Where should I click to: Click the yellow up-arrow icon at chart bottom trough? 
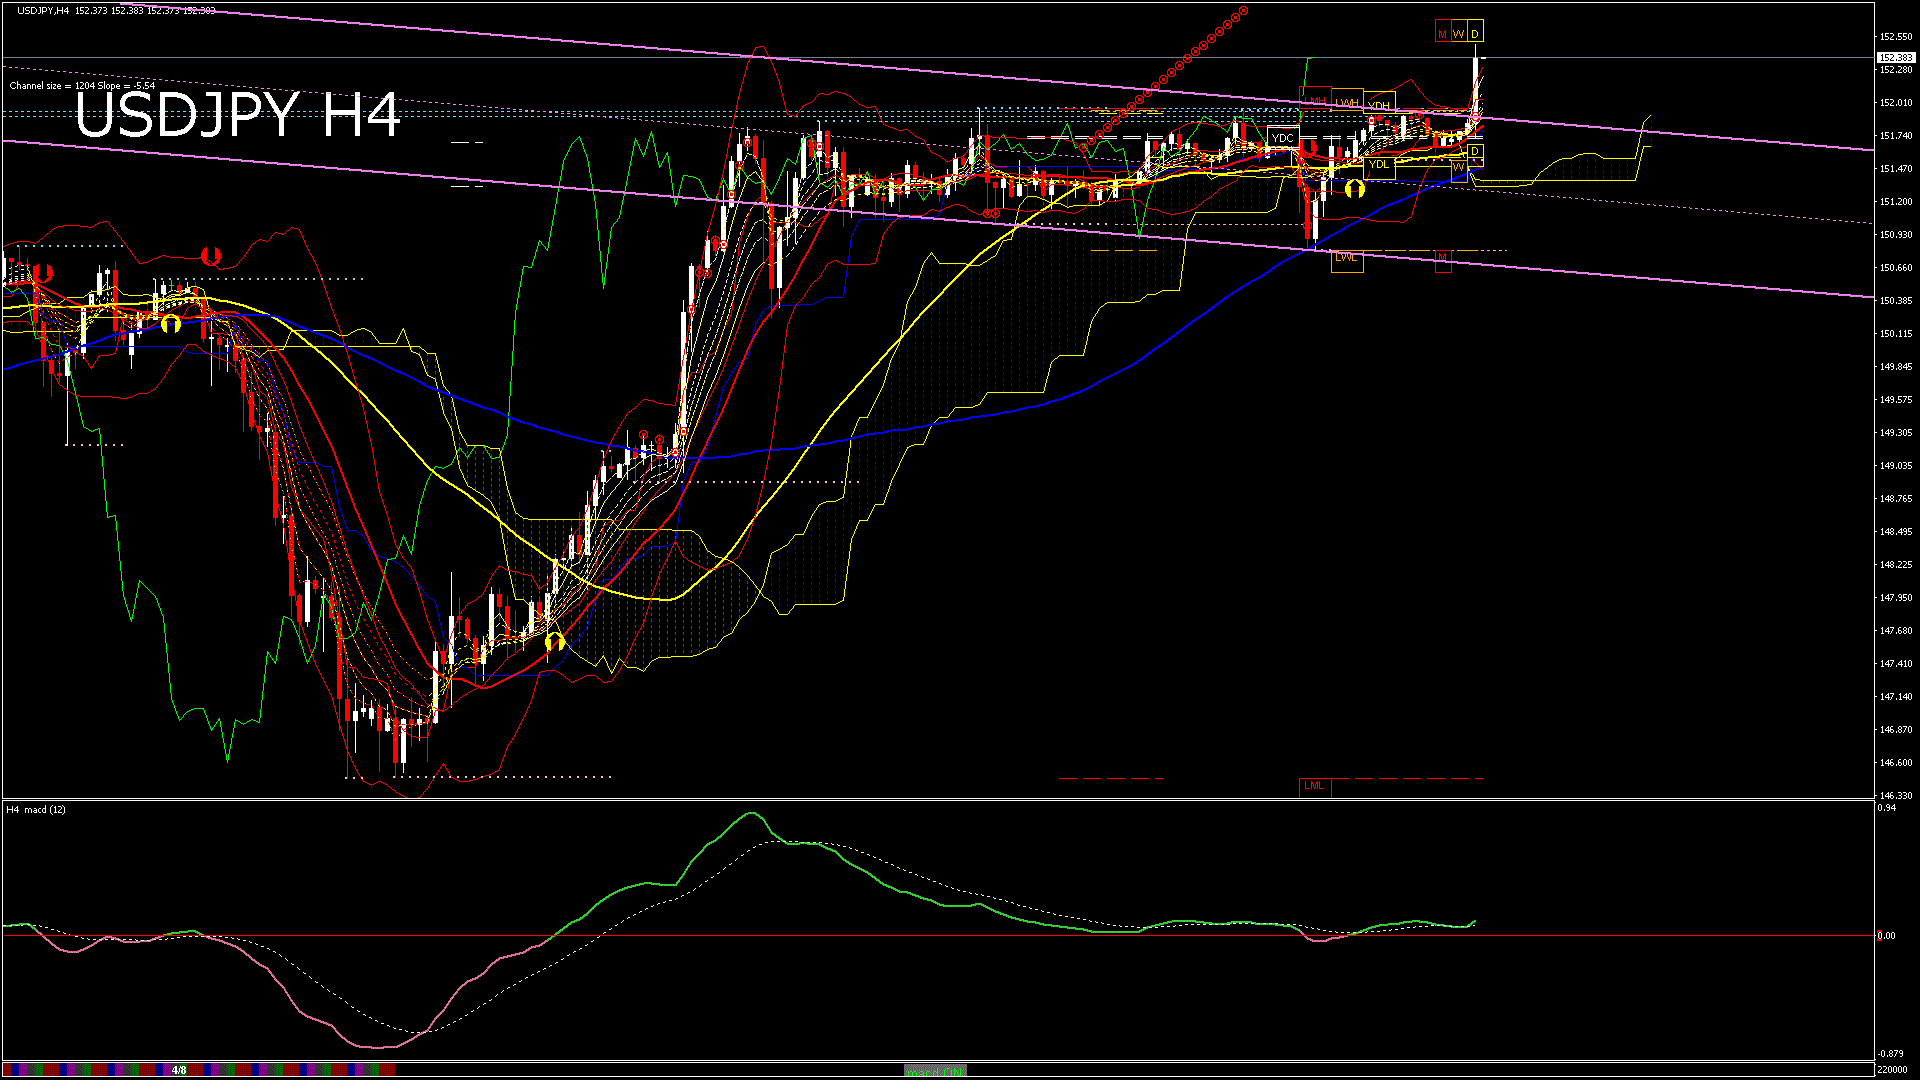(555, 641)
